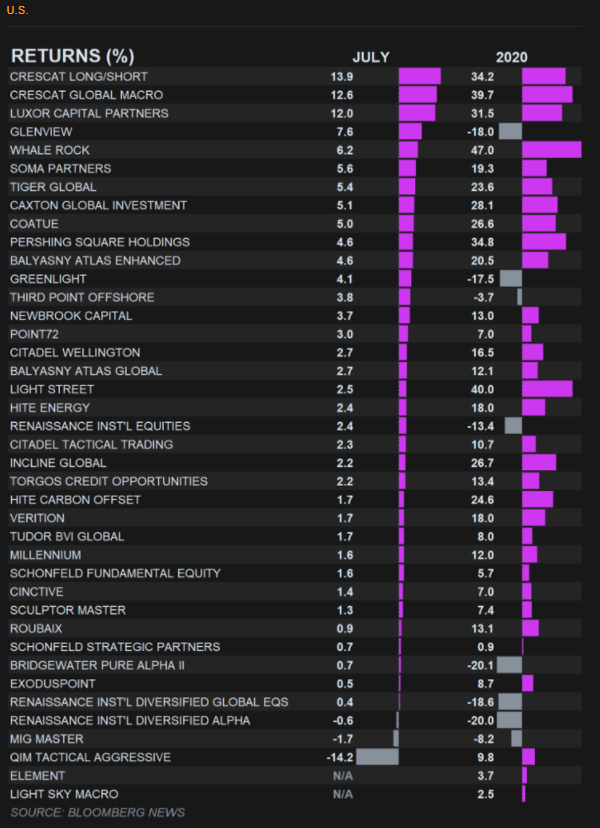600x828 pixels.
Task: Click the LIGHT SKY MACRO fund name
Action: click(x=64, y=794)
